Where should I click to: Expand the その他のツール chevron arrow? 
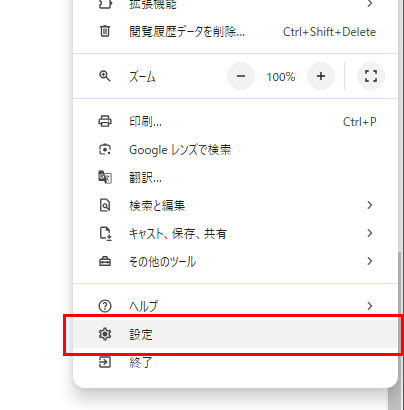(369, 261)
